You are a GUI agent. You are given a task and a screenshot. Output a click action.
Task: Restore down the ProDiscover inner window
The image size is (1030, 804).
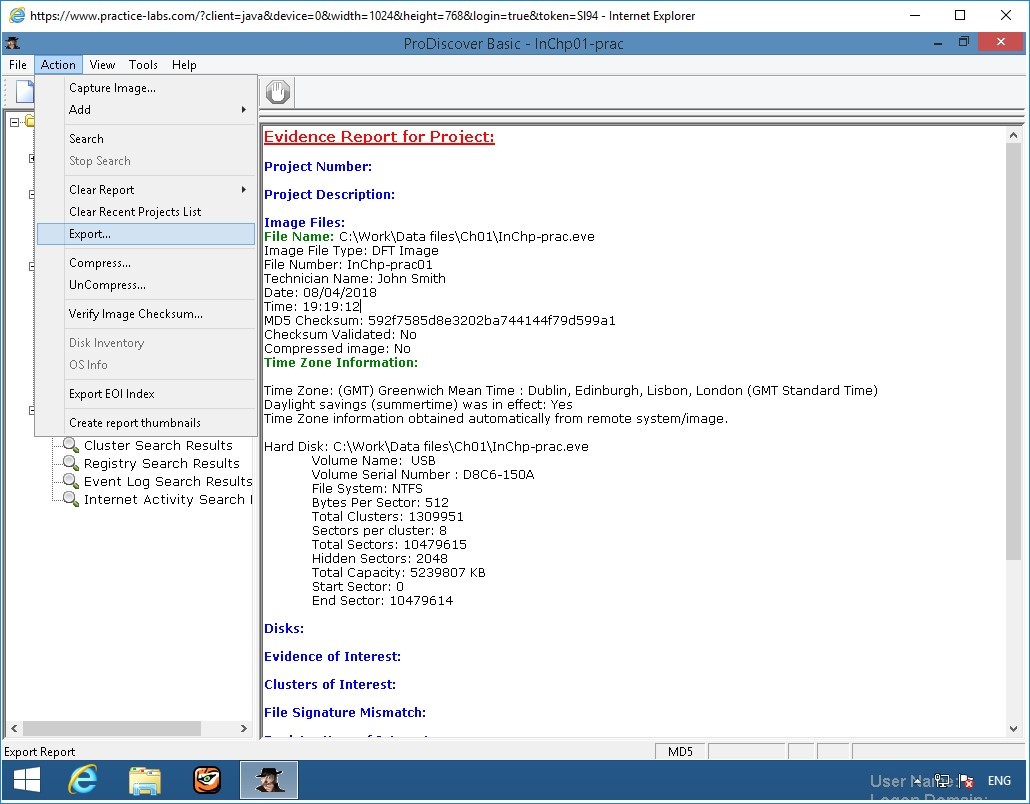point(964,42)
